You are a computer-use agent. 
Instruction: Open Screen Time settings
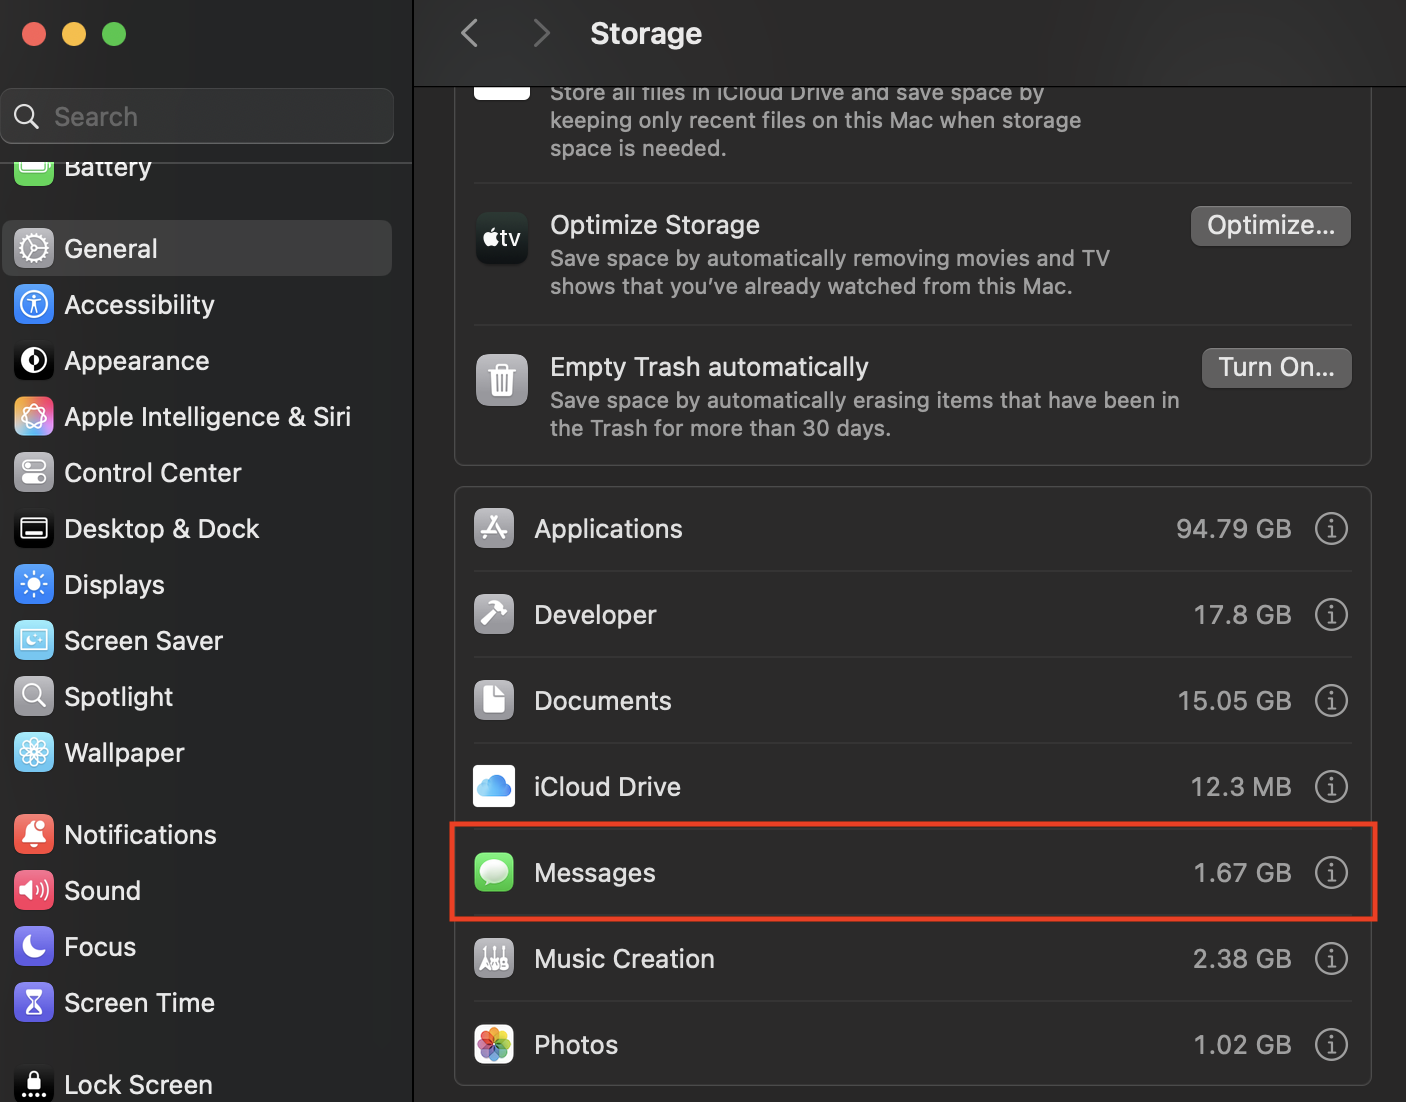[139, 1002]
